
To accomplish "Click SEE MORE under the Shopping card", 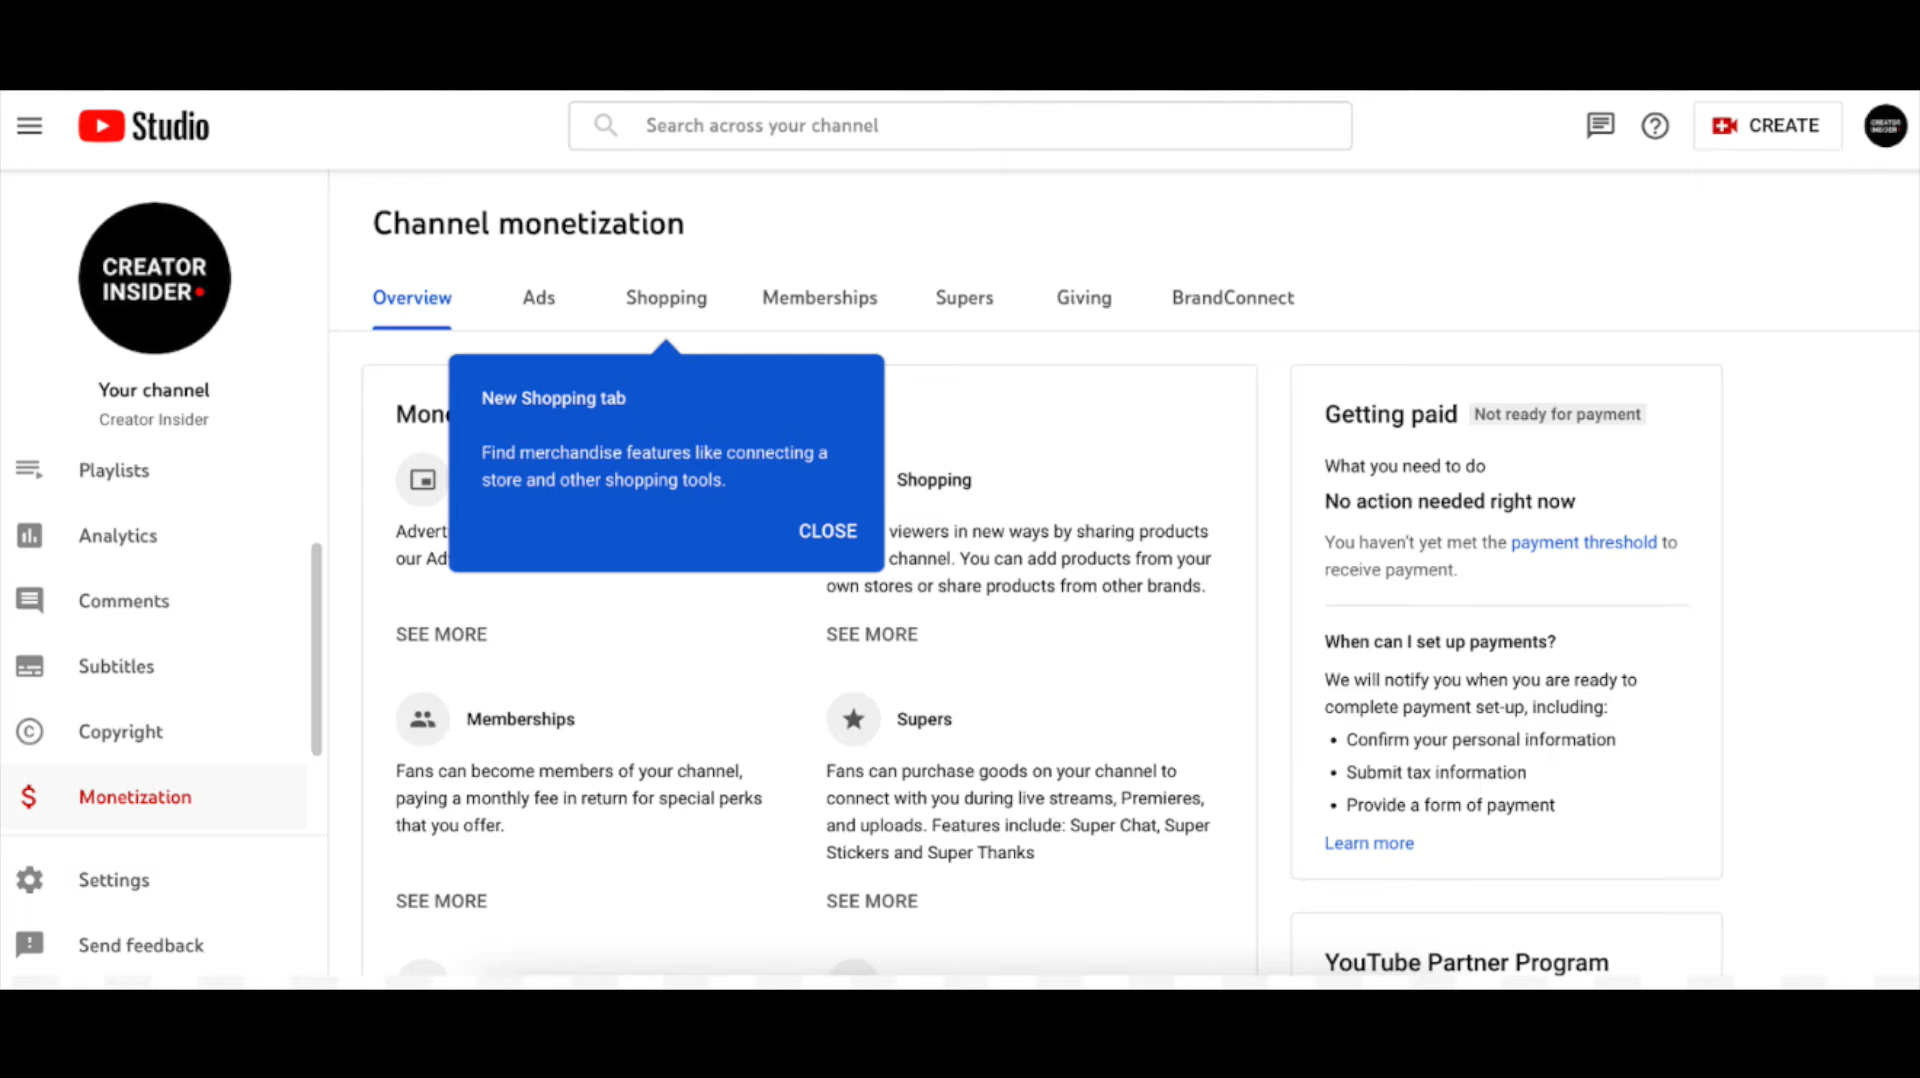I will point(871,634).
